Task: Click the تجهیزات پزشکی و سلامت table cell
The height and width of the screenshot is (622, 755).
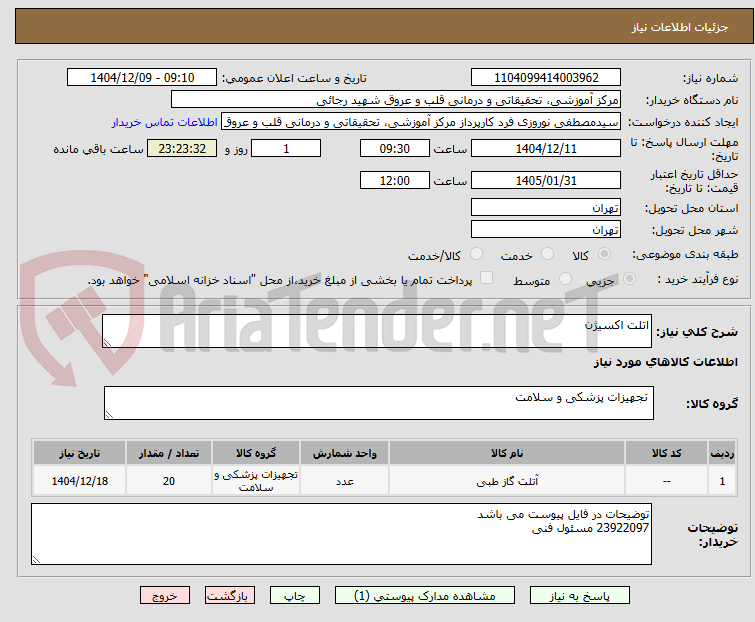Action: coord(256,481)
